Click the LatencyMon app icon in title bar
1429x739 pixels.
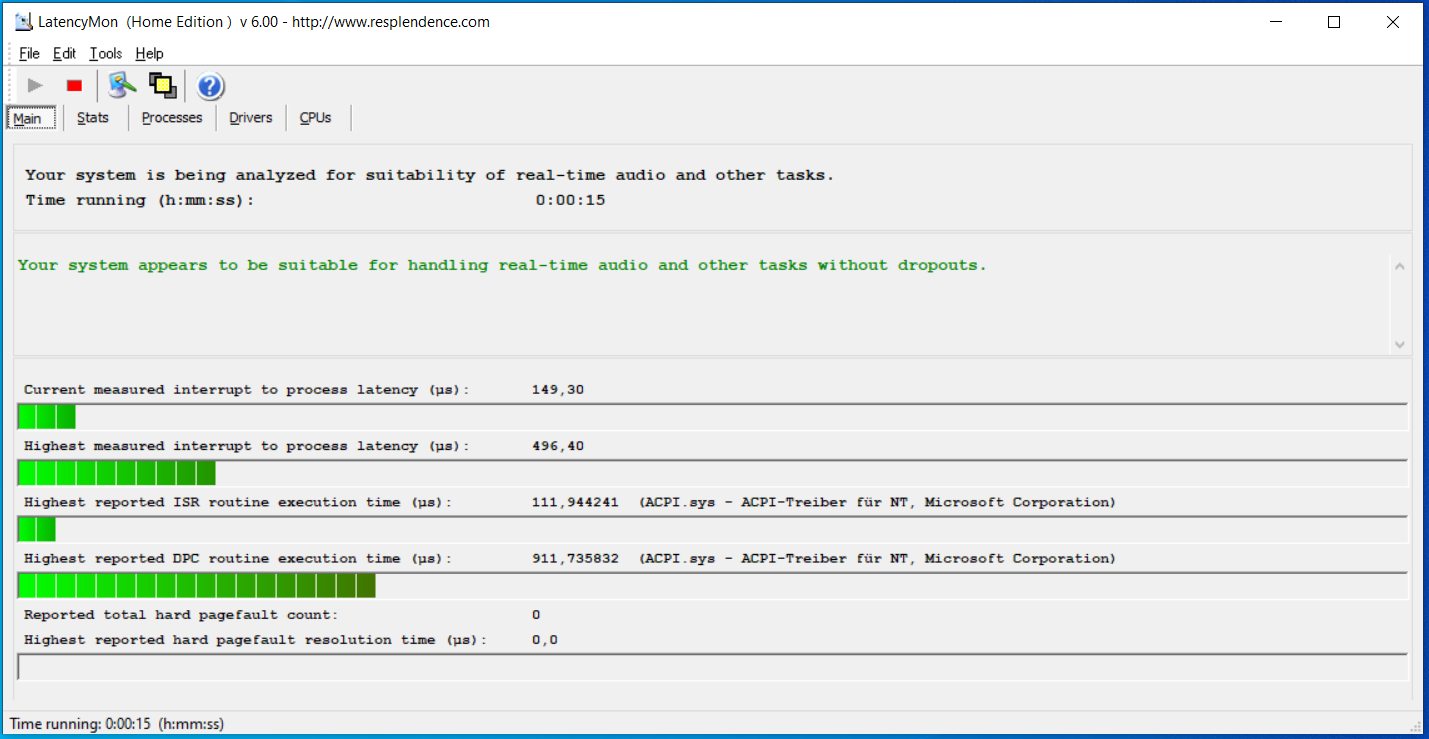click(23, 22)
